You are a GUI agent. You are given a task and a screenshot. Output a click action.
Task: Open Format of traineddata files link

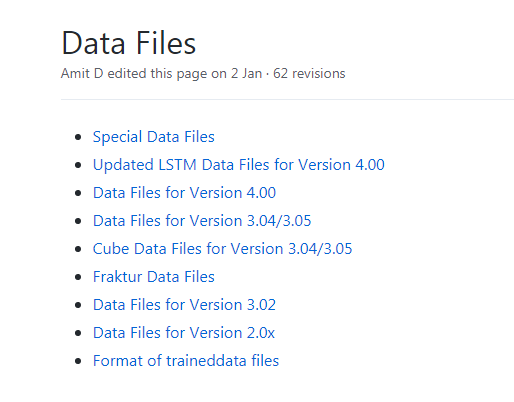pyautogui.click(x=186, y=361)
